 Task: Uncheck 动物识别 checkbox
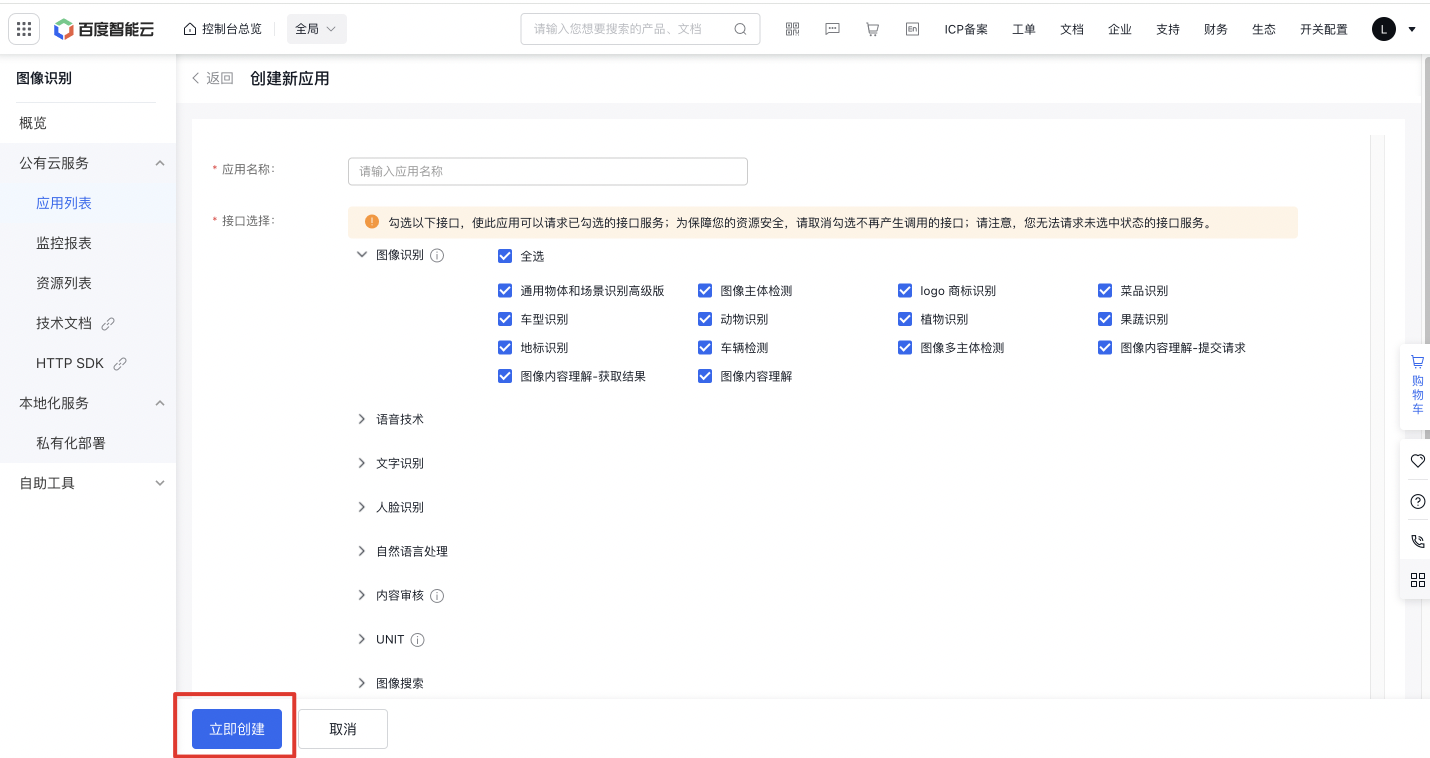(705, 319)
